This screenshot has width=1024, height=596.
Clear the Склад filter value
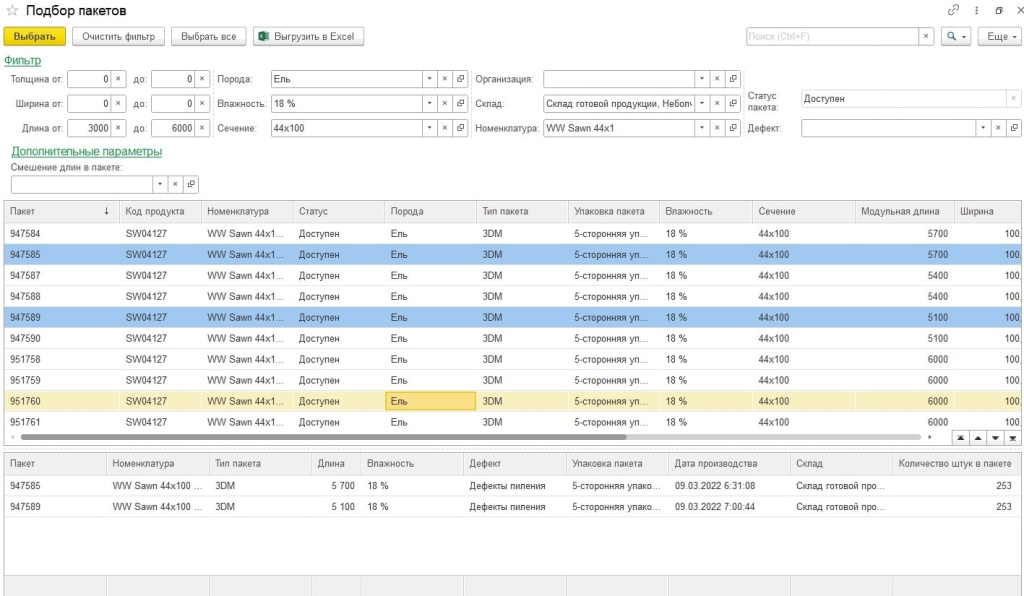click(x=717, y=104)
